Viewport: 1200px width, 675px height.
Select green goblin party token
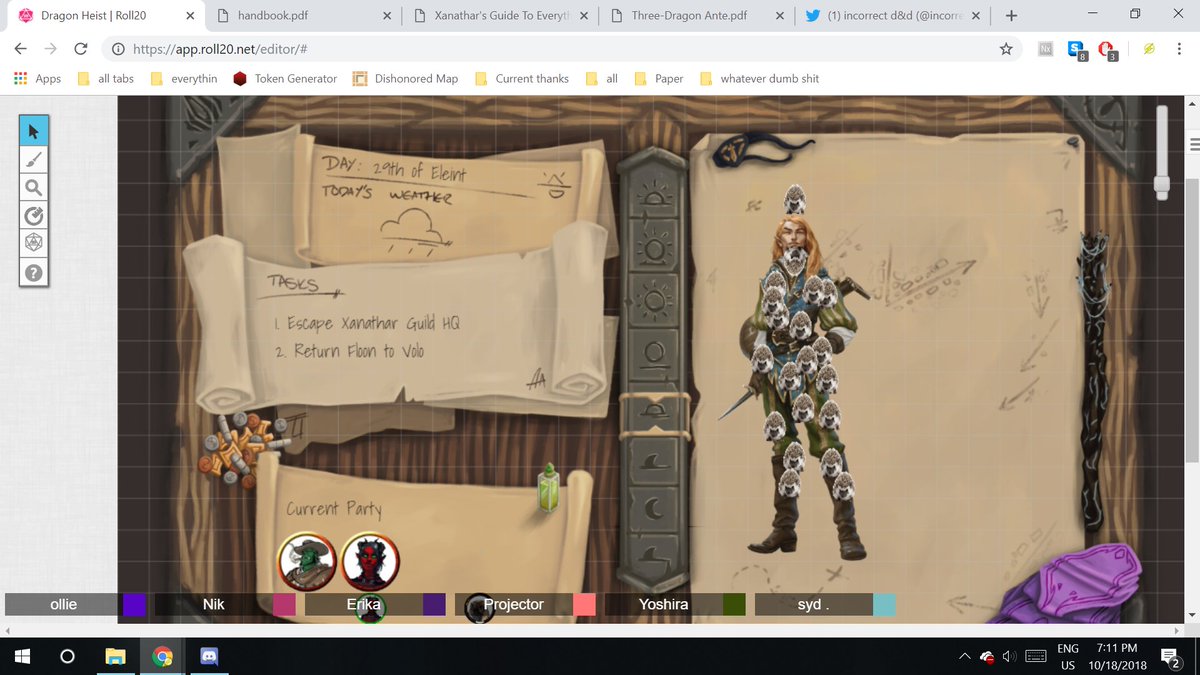[x=305, y=561]
